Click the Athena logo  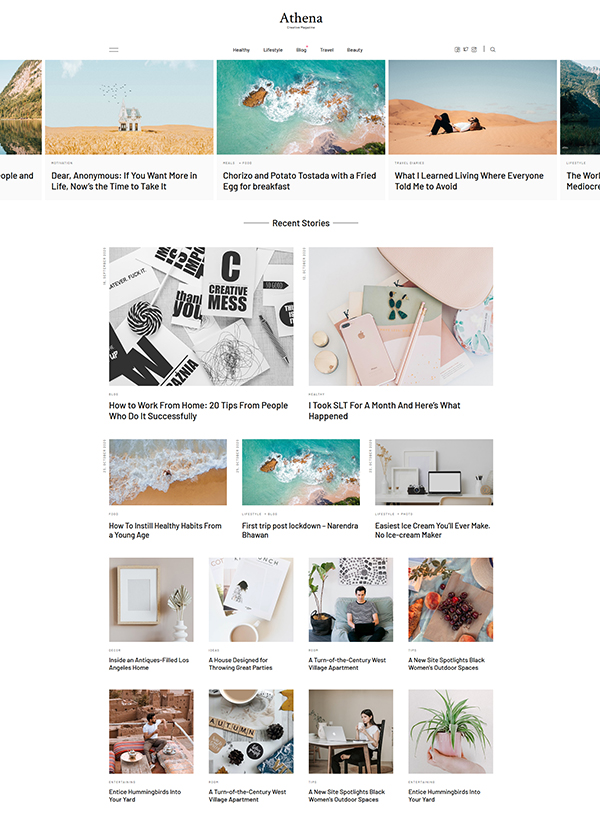pyautogui.click(x=301, y=20)
